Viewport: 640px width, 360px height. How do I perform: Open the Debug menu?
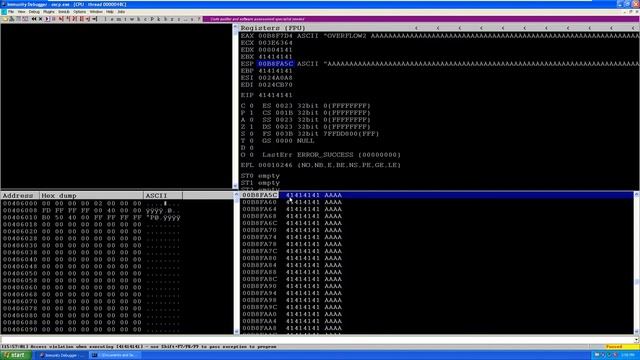[x=34, y=12]
